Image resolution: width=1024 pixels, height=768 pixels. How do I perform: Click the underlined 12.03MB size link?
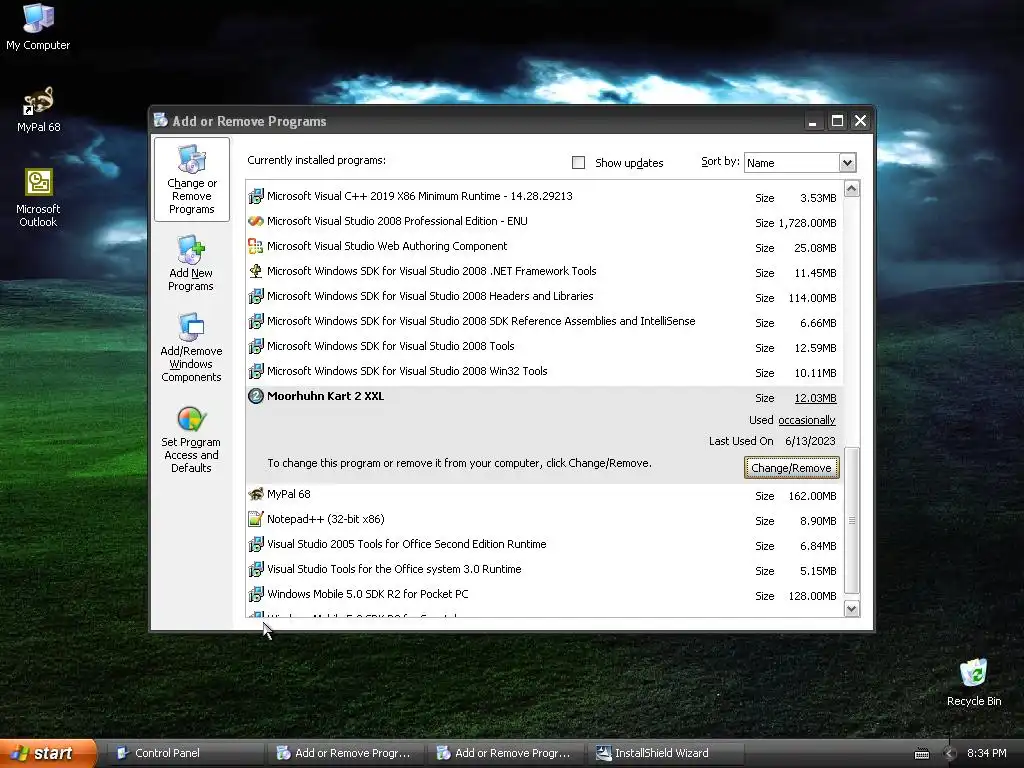tap(815, 398)
